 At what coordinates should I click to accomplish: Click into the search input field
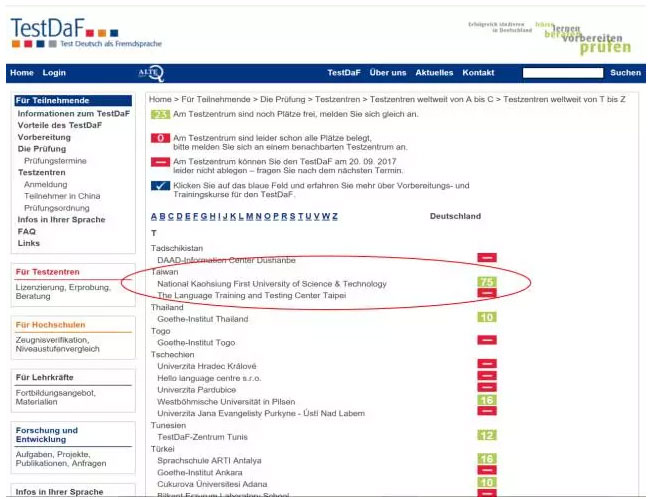(563, 73)
